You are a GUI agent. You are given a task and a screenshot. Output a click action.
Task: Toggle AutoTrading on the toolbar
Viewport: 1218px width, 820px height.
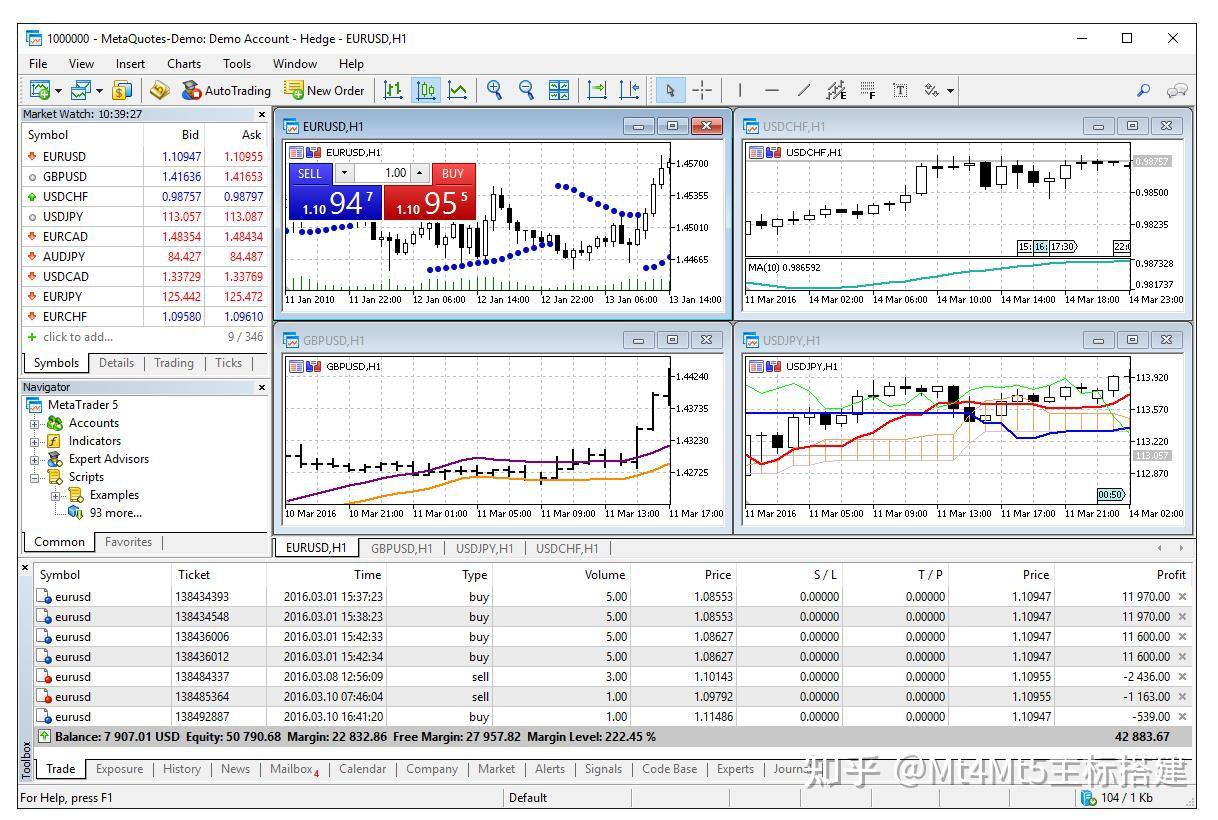[226, 90]
